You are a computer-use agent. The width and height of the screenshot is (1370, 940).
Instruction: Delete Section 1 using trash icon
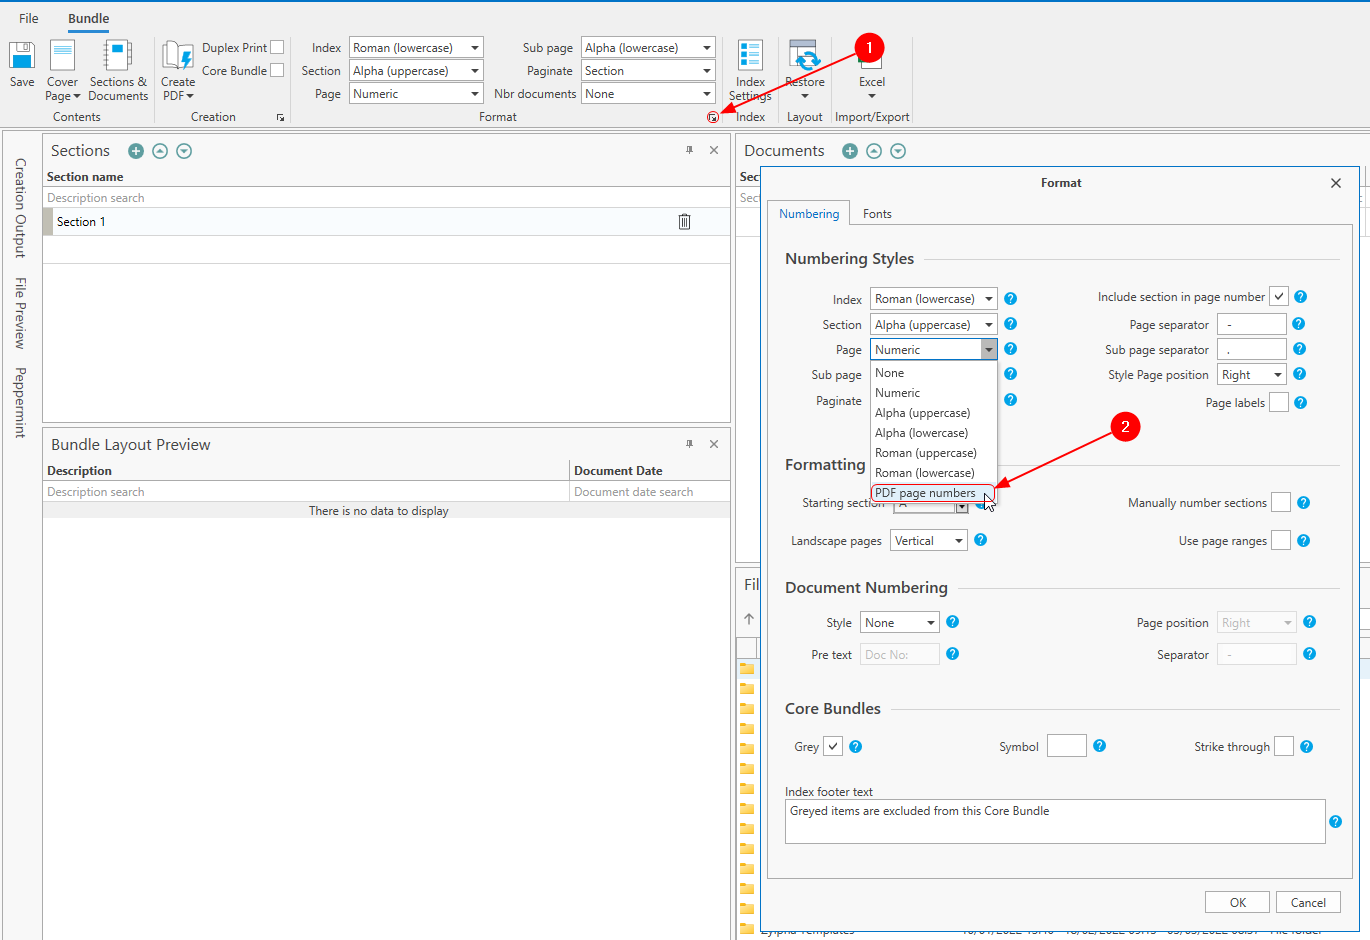click(x=684, y=222)
